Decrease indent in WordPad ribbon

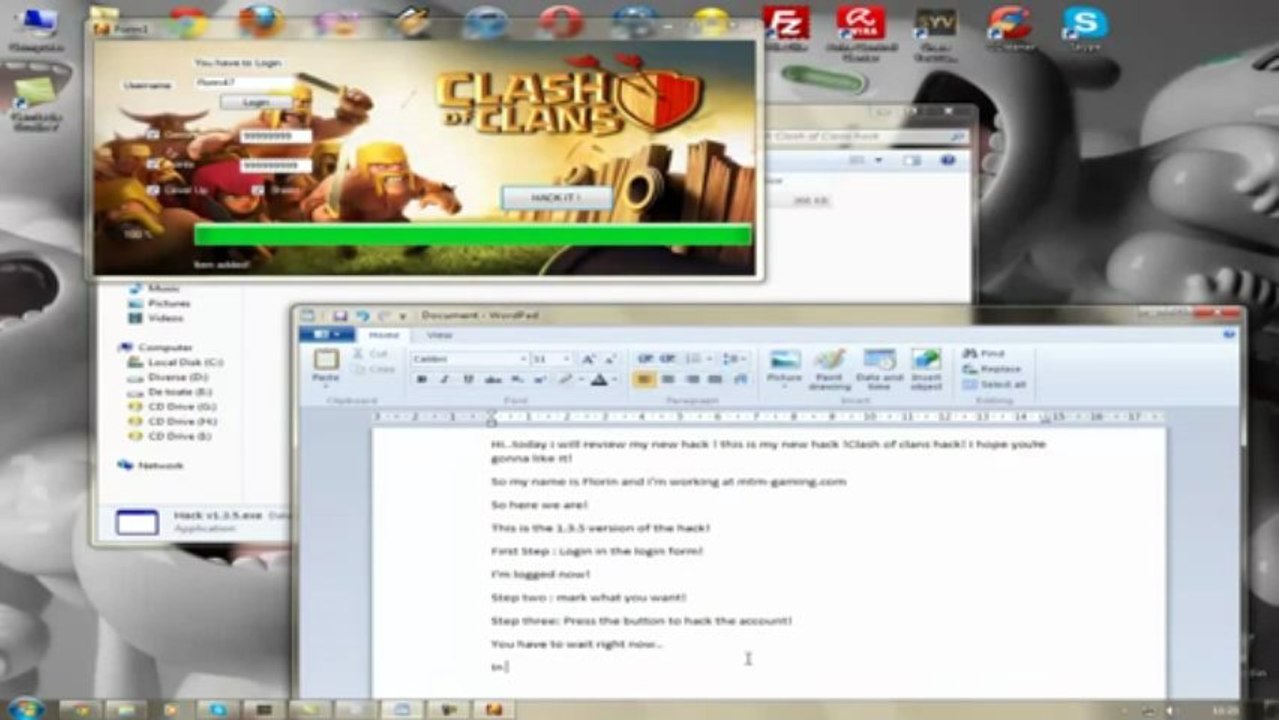644,359
